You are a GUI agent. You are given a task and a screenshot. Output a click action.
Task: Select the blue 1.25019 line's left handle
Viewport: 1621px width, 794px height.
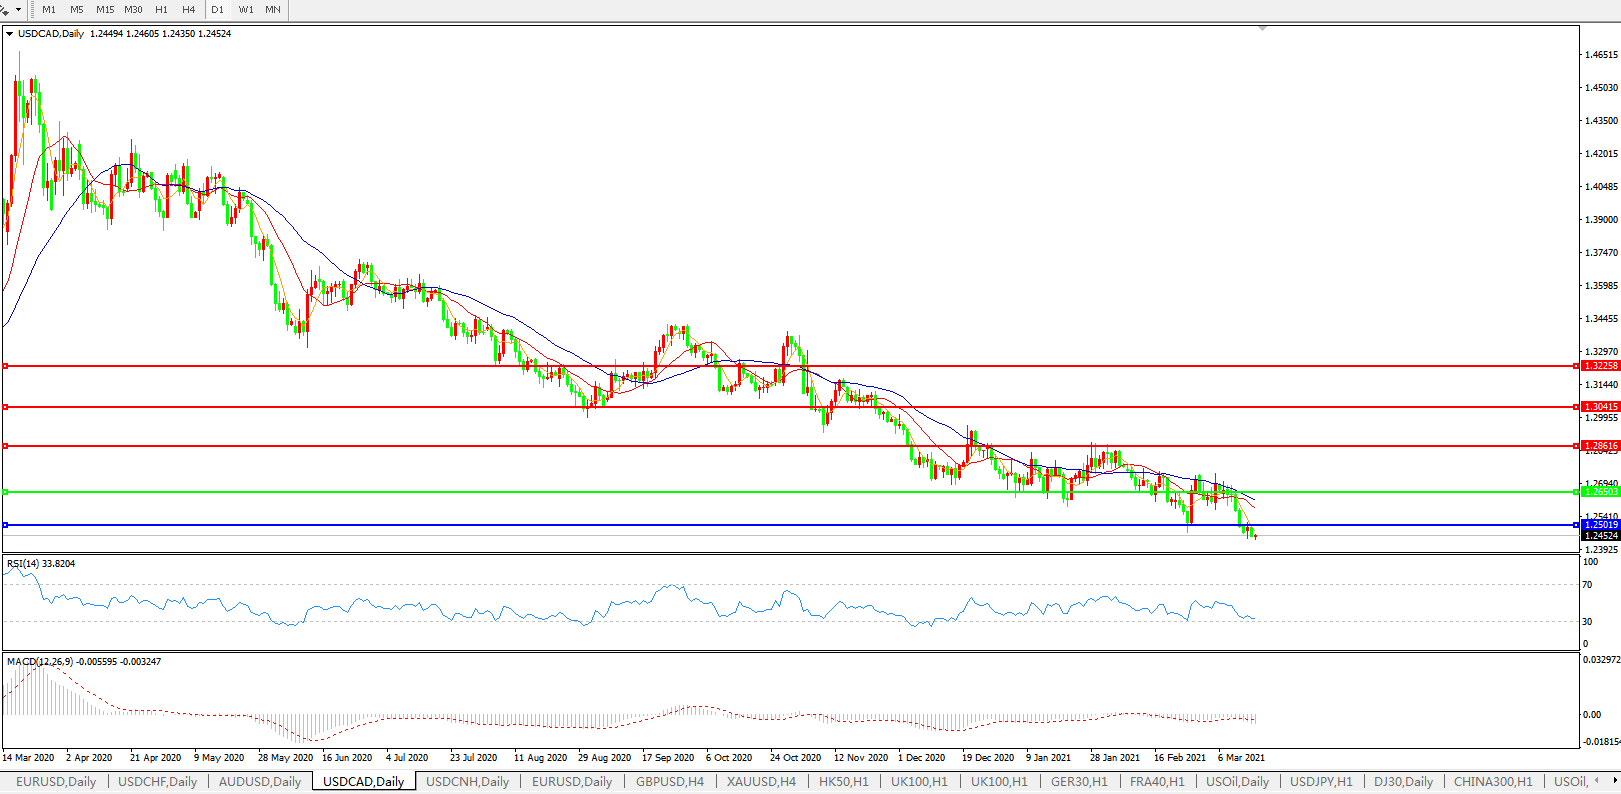[x=6, y=525]
